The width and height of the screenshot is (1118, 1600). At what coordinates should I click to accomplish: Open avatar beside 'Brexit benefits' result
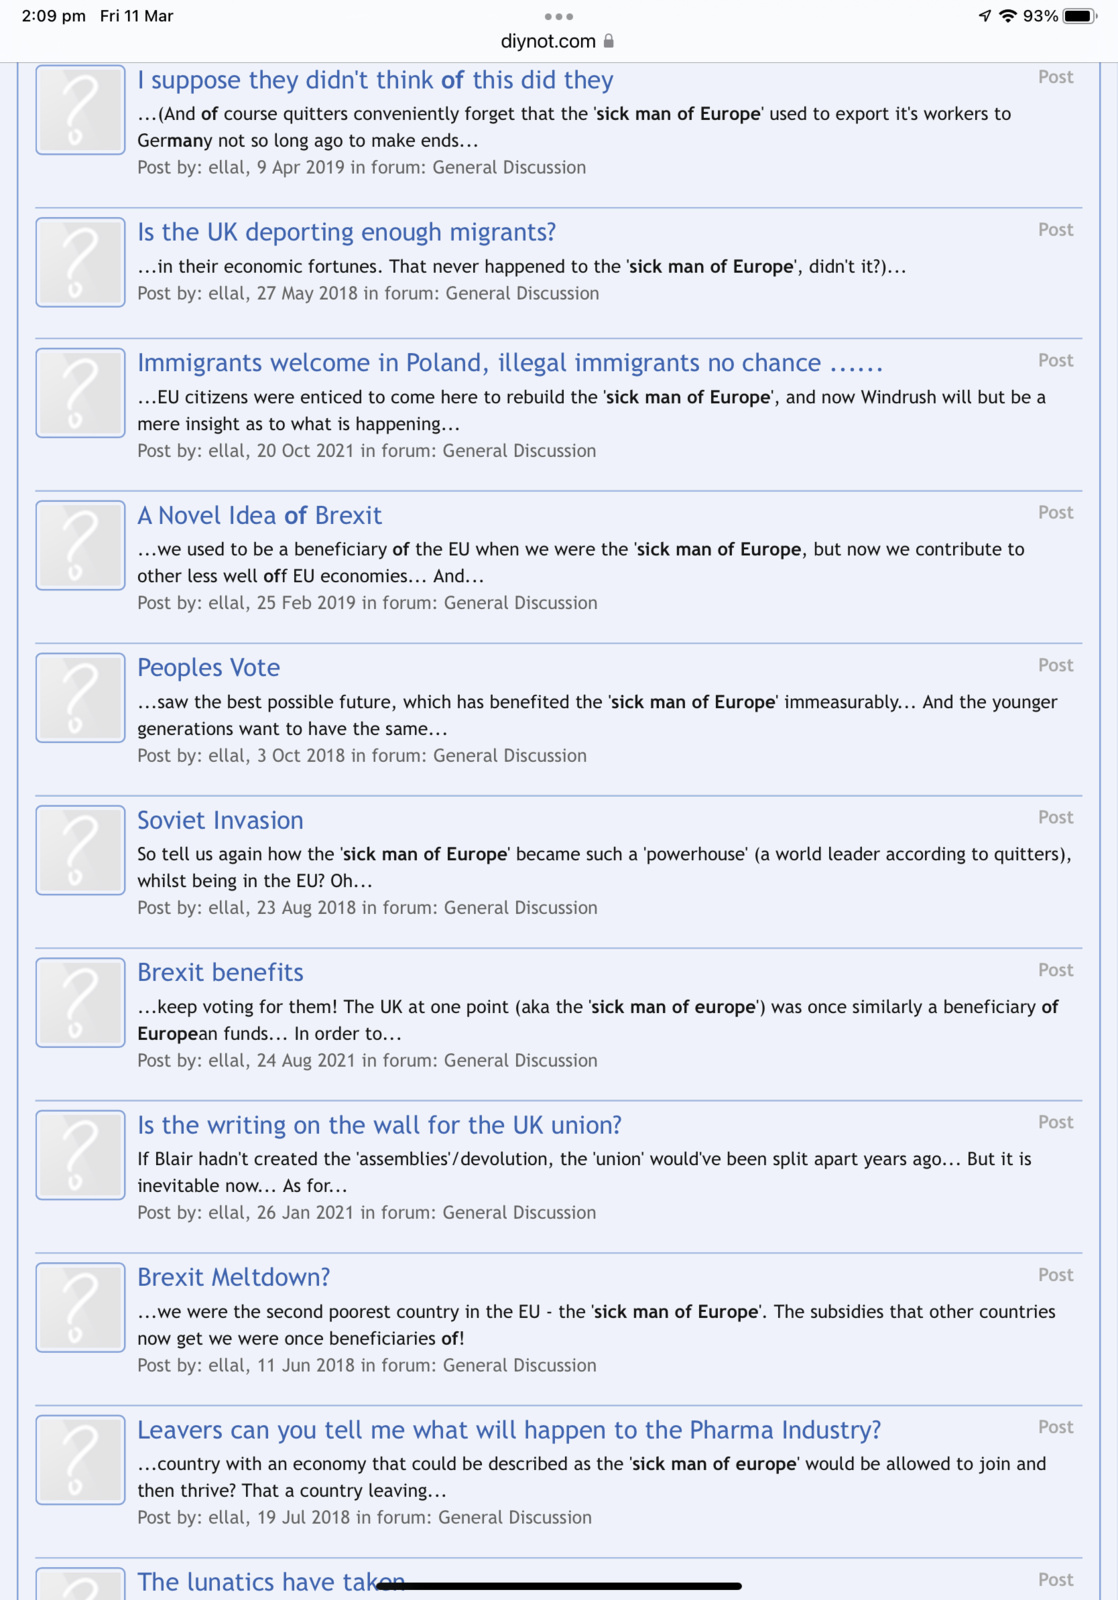pyautogui.click(x=80, y=1002)
